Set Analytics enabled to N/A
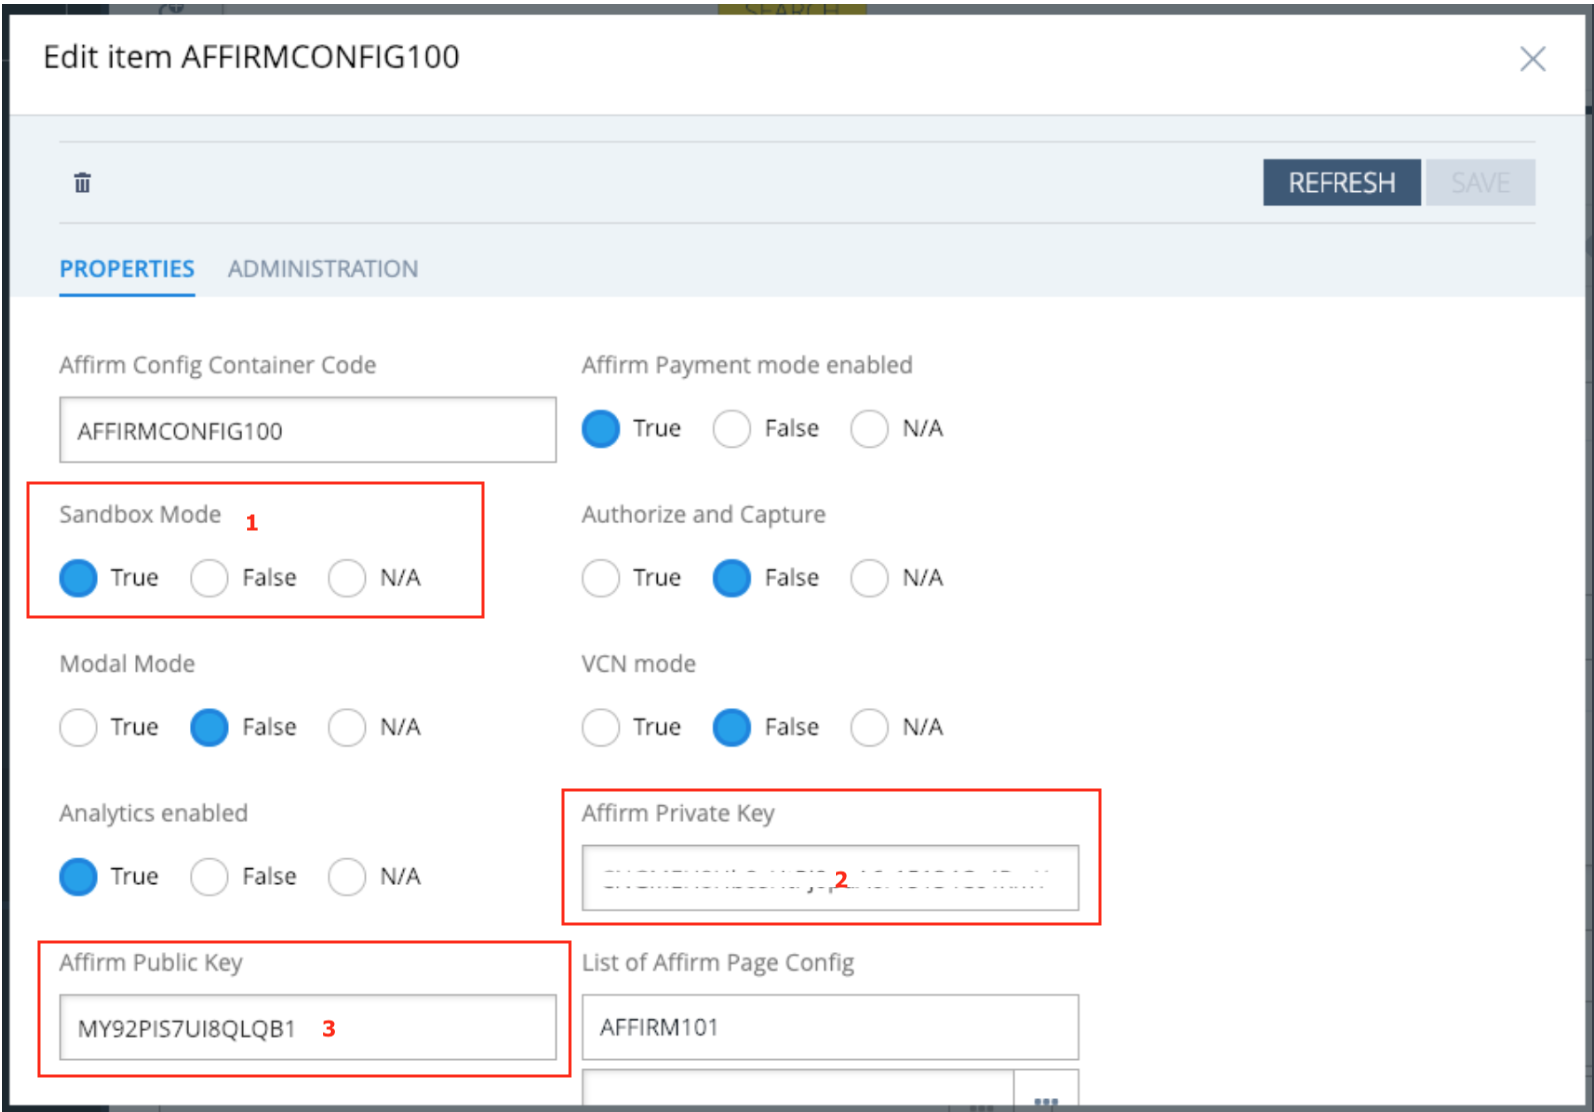The height and width of the screenshot is (1112, 1594). [x=347, y=877]
